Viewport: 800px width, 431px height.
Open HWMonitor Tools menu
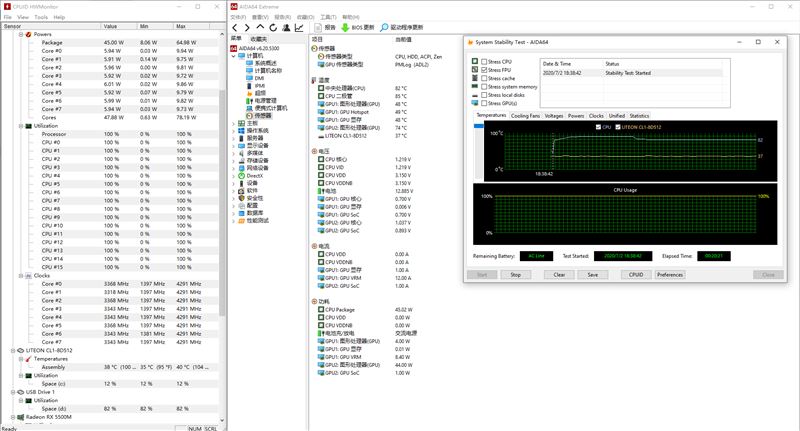point(41,17)
